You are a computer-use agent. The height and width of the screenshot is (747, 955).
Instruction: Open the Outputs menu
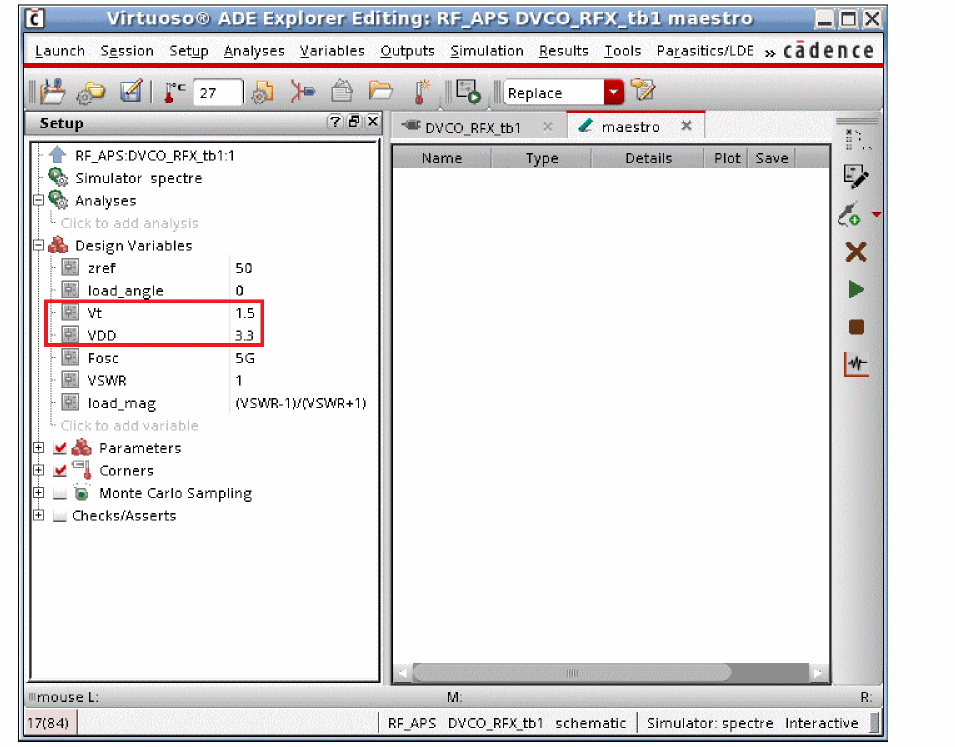pos(407,51)
